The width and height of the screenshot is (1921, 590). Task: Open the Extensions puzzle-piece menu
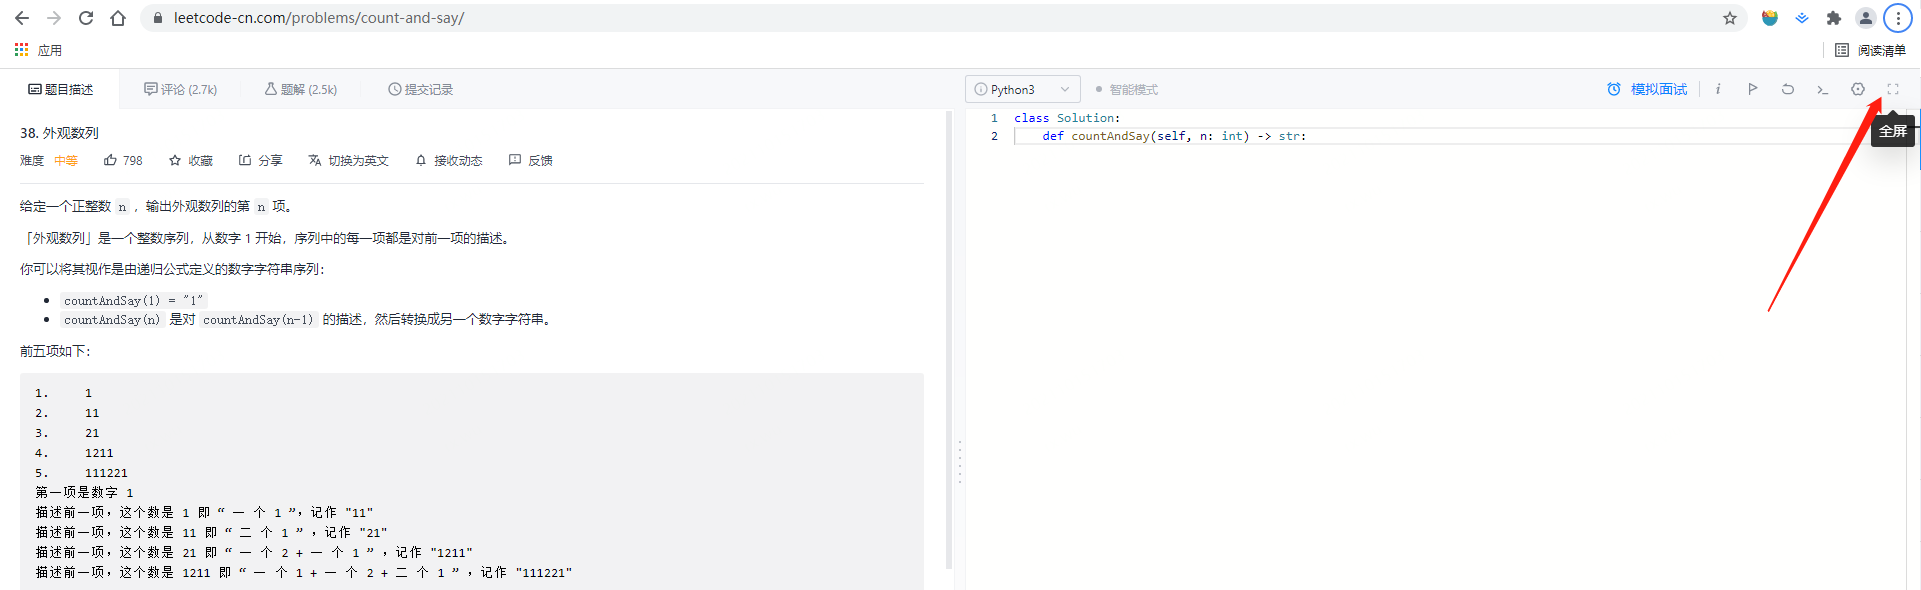(1834, 18)
